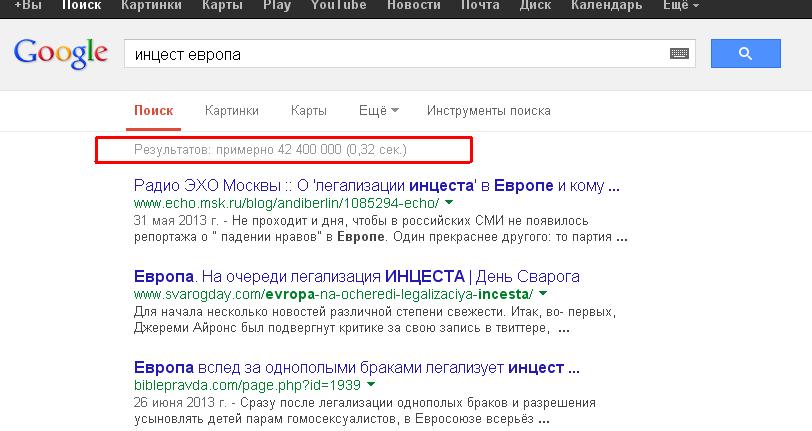Open the Ещё dropdown under search box

click(379, 111)
